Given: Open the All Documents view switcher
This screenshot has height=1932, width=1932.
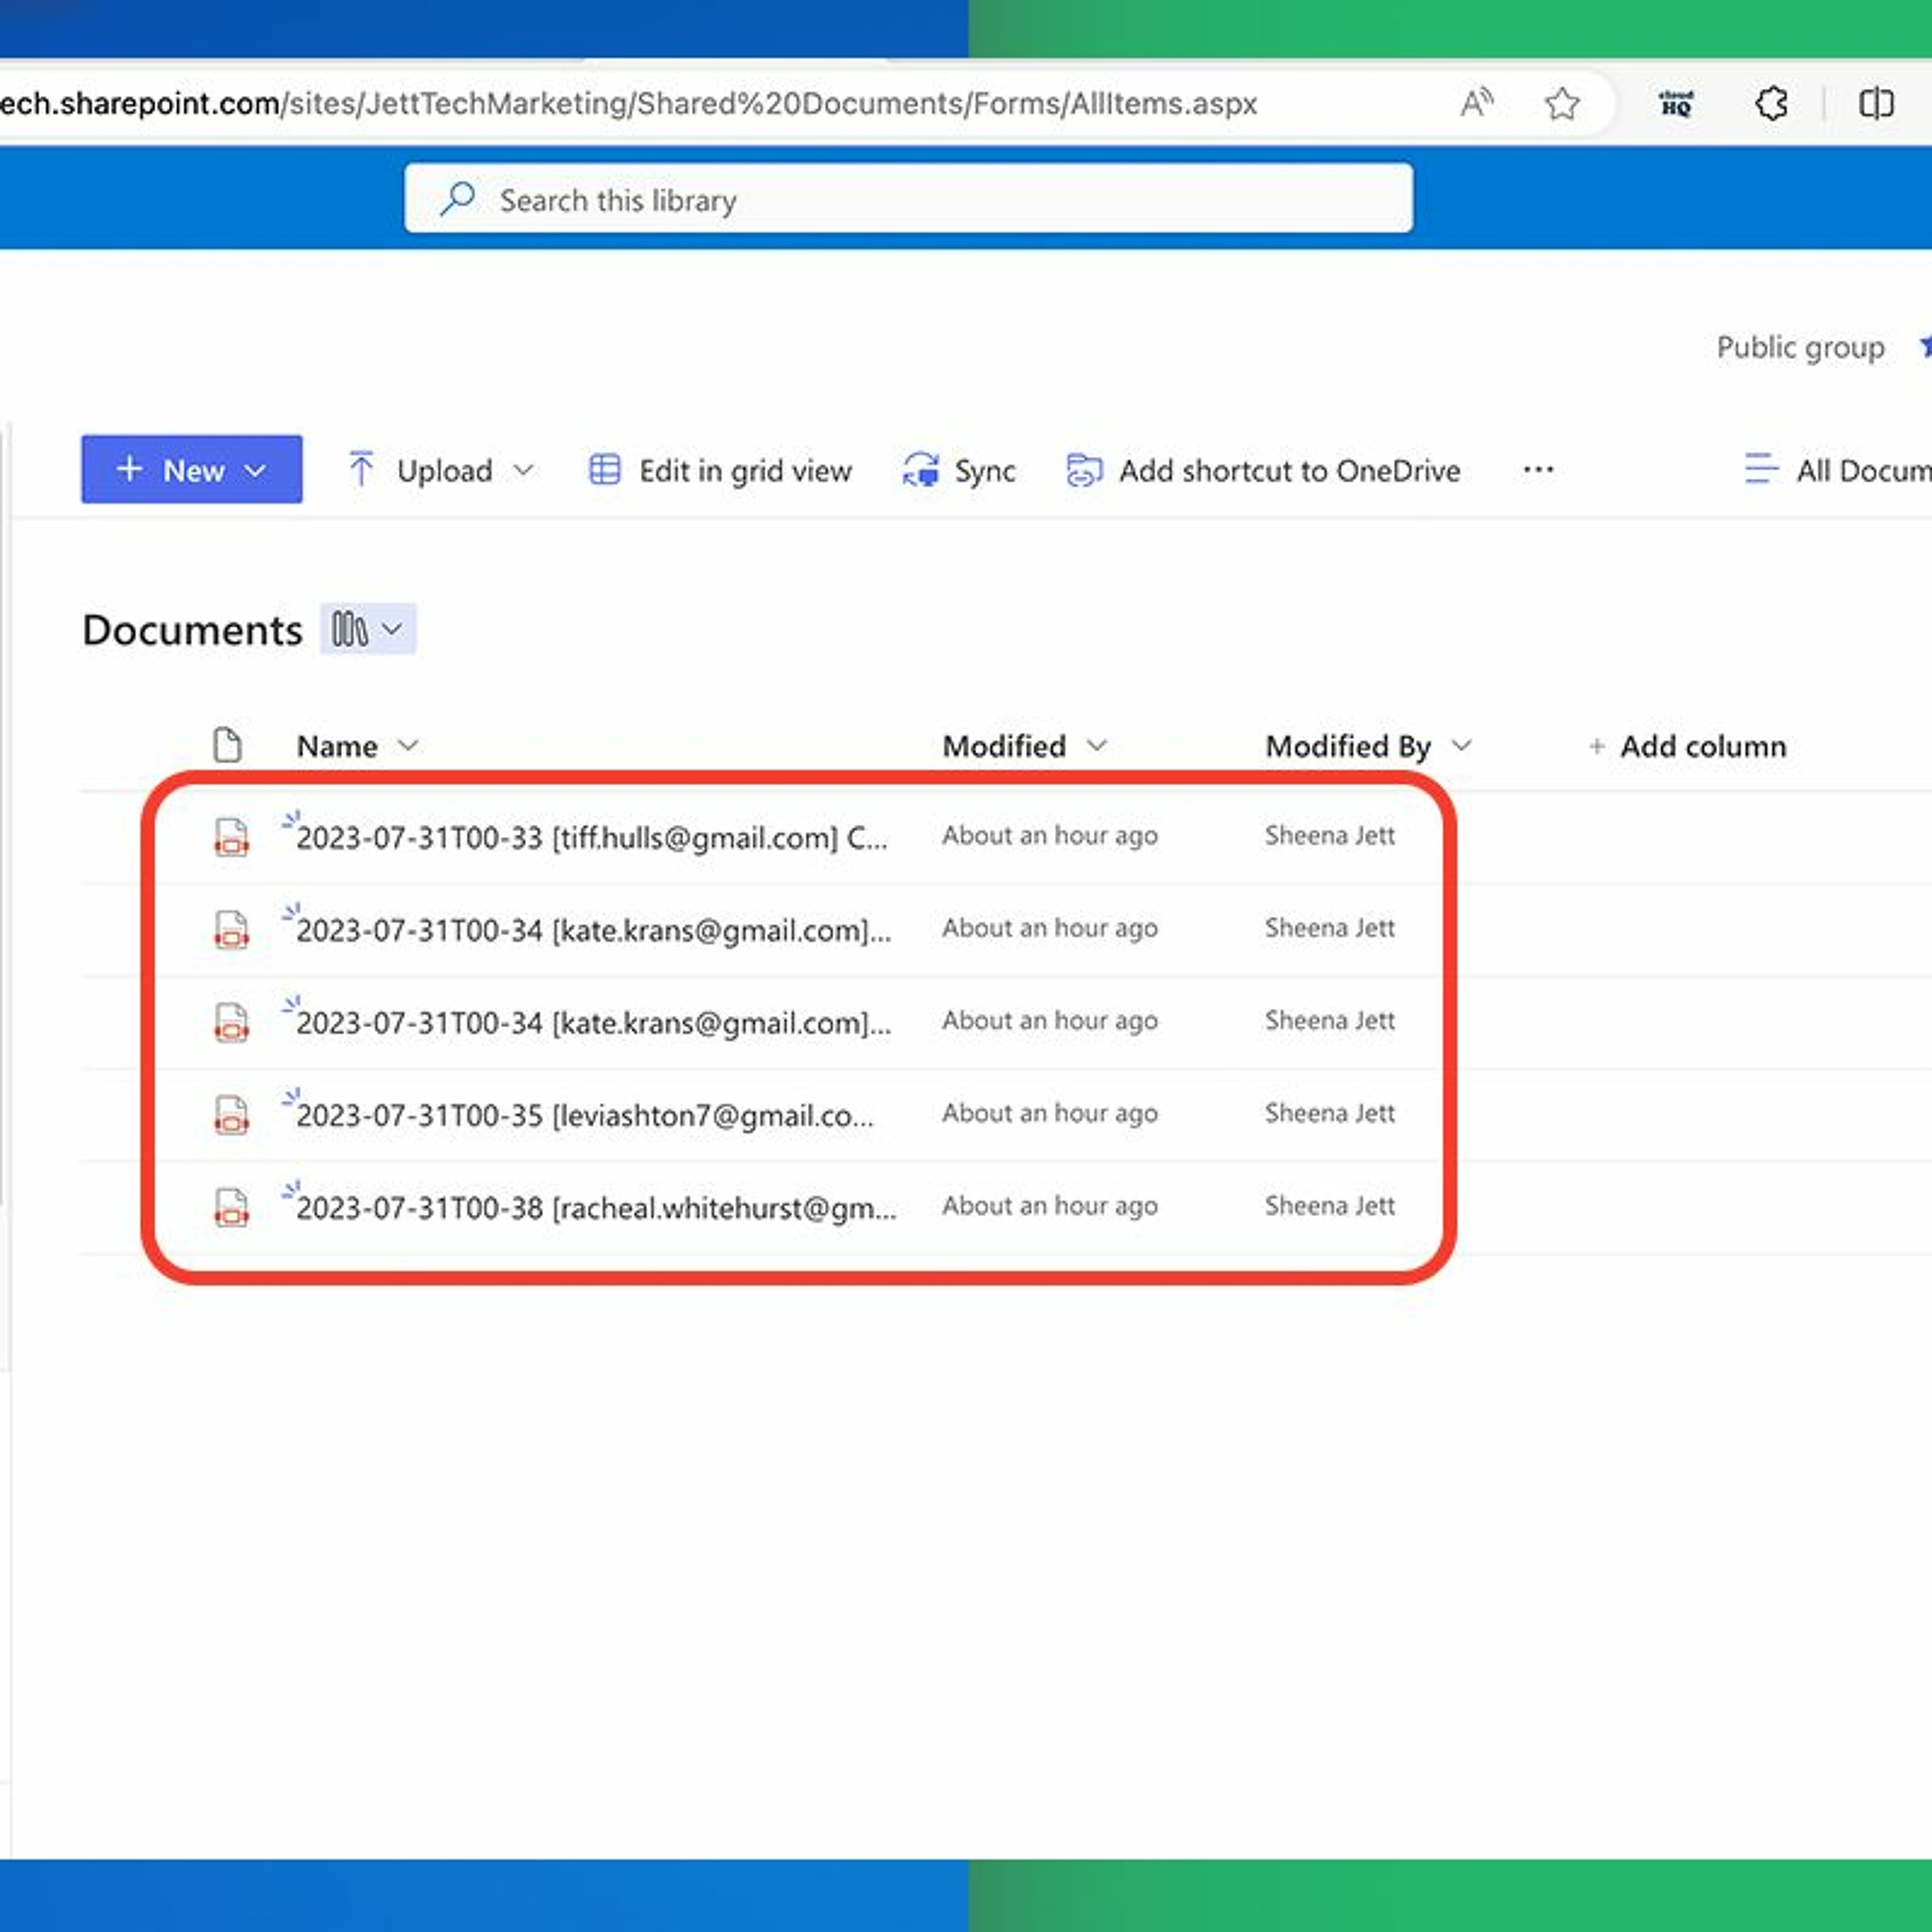Looking at the screenshot, I should (1838, 470).
